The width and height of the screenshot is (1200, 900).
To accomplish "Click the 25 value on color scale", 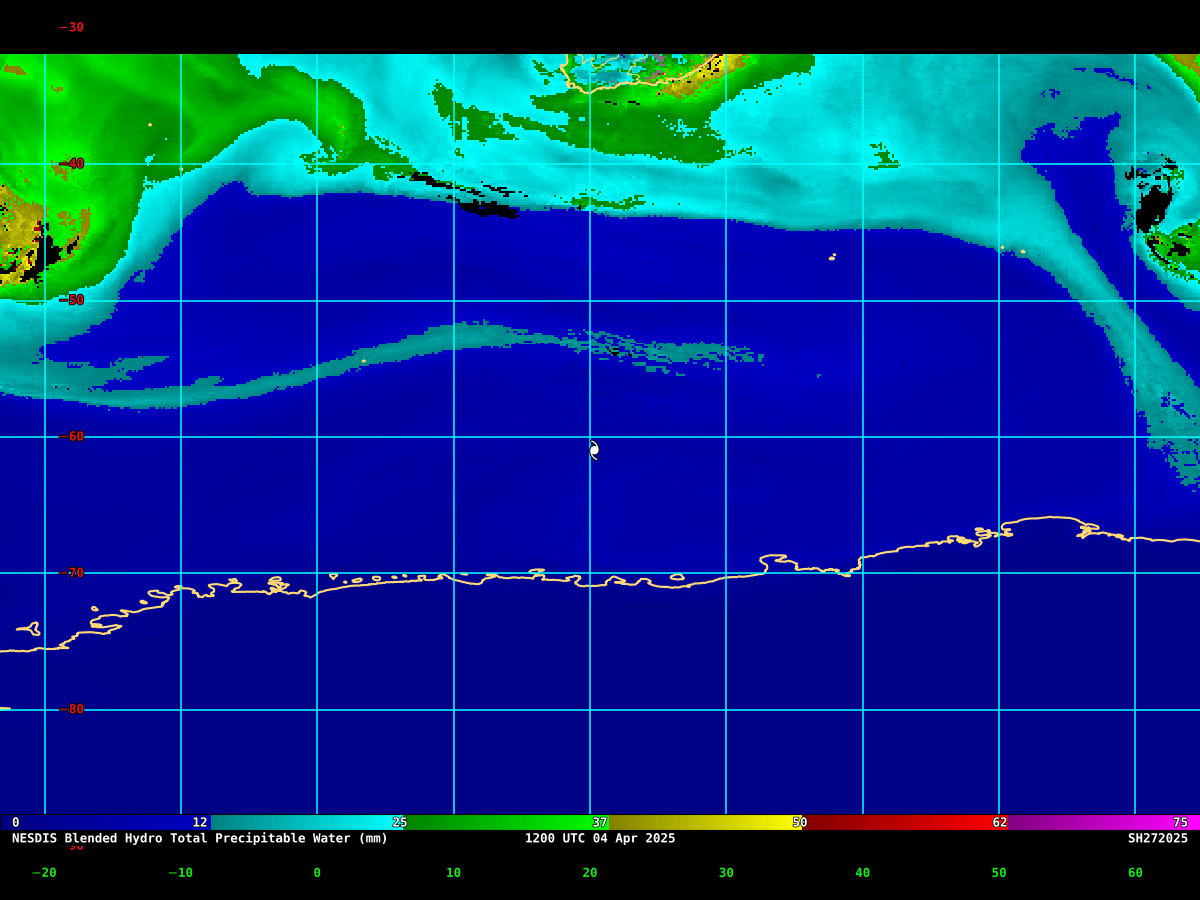I will pyautogui.click(x=400, y=822).
